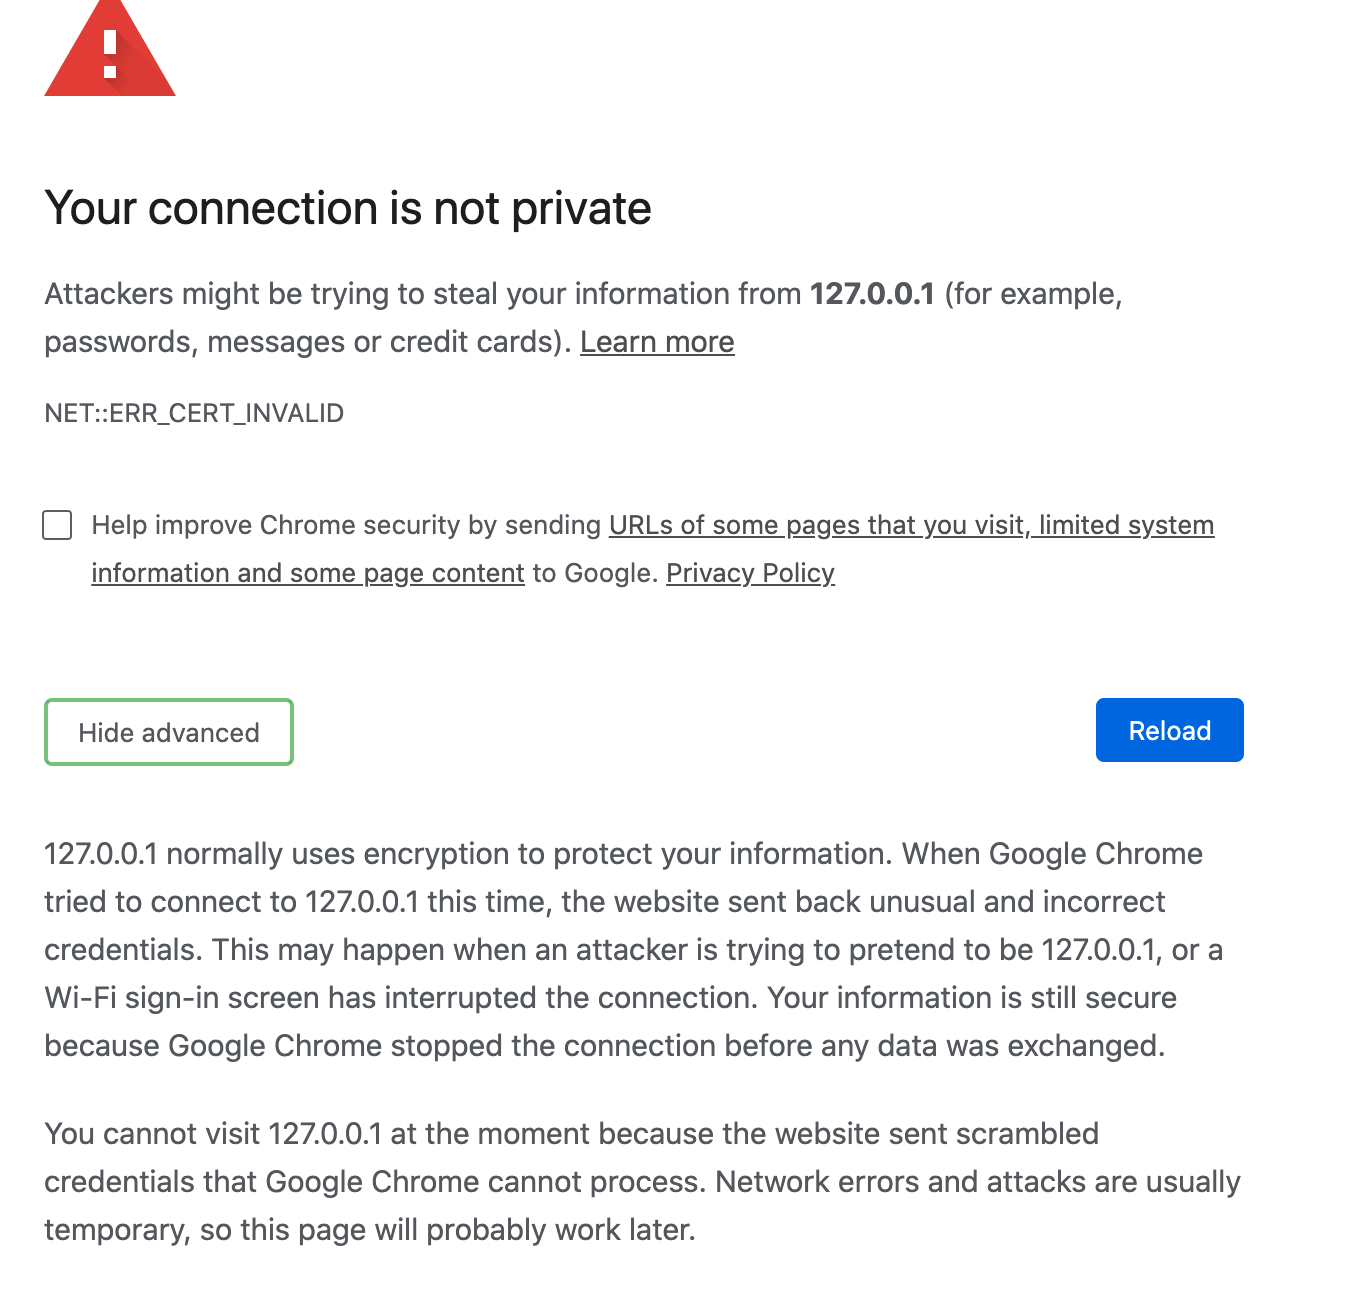
Task: Click the blue Reload button on the right
Action: [1169, 730]
